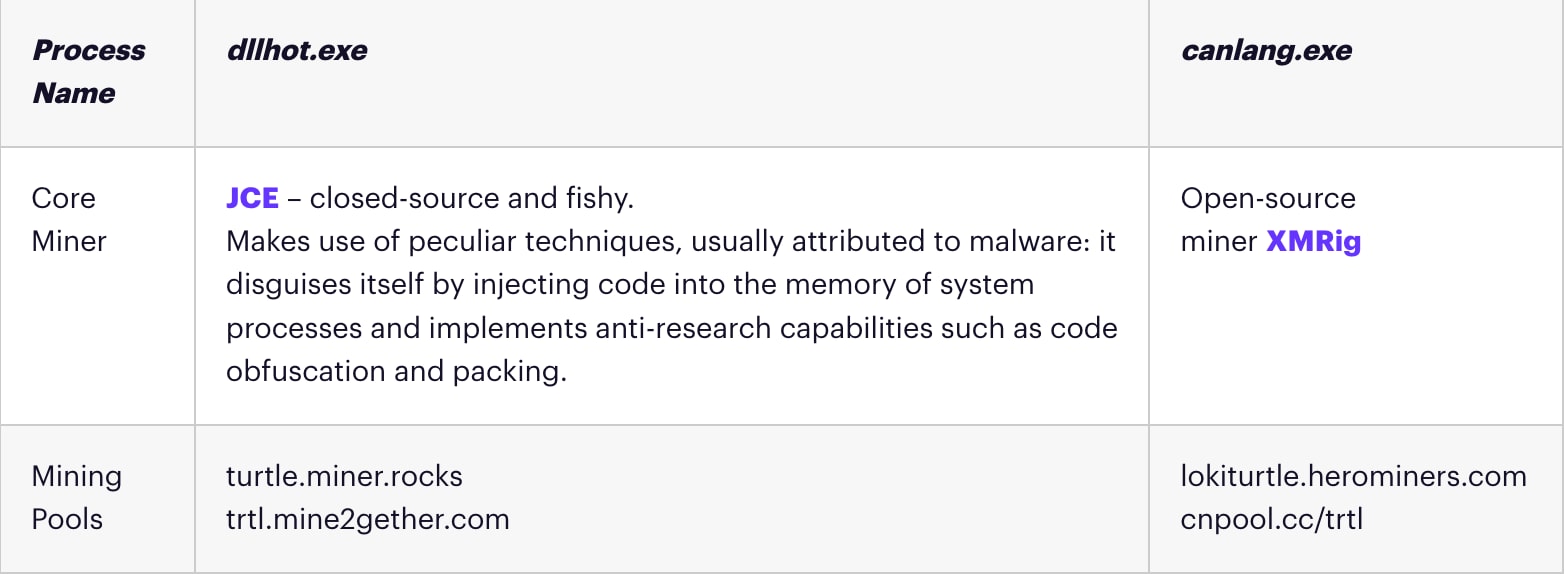Open the JCE hyperlink
1566x574 pixels.
point(252,198)
